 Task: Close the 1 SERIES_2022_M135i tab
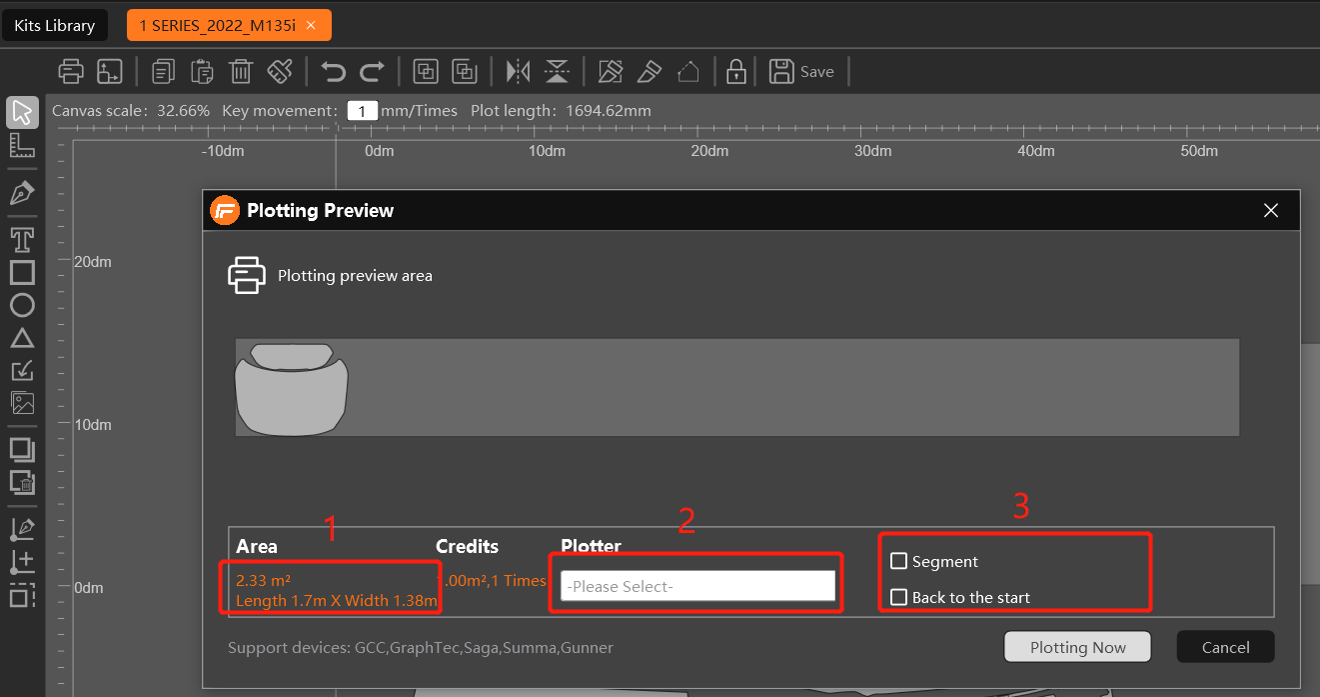tap(311, 26)
